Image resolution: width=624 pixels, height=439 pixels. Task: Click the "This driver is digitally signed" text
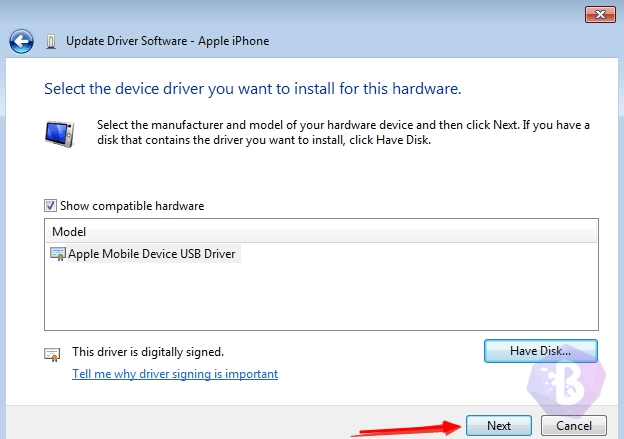coord(148,352)
